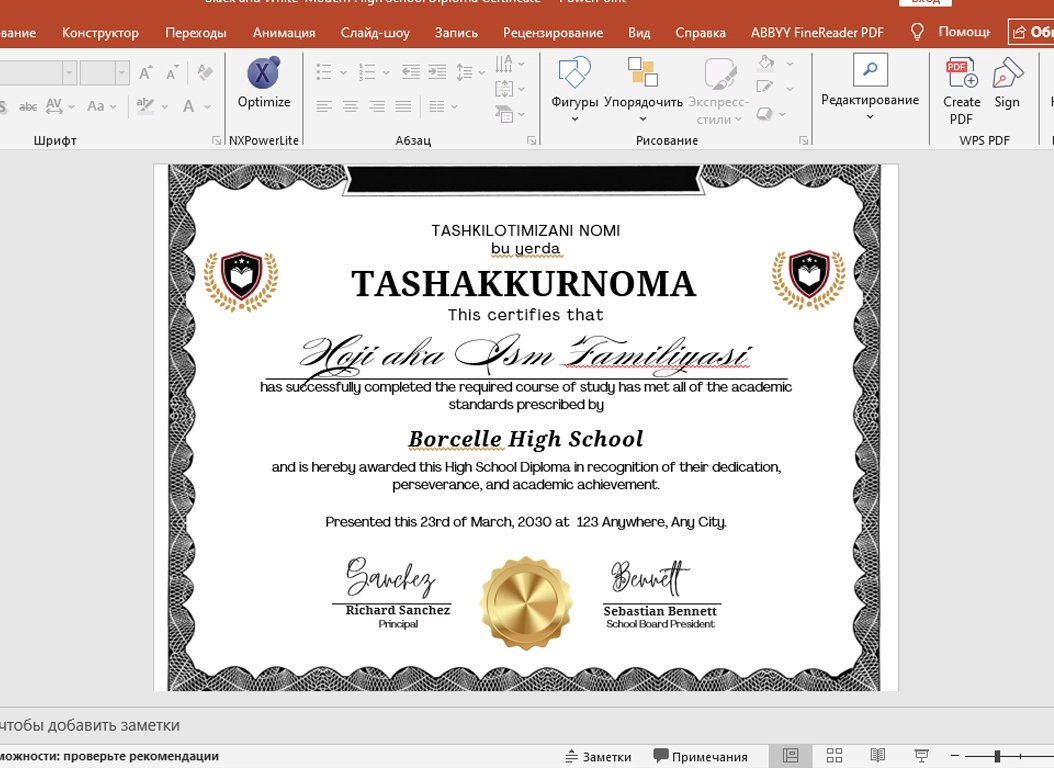Open the Запись tab
This screenshot has height=768, width=1054.
click(456, 32)
